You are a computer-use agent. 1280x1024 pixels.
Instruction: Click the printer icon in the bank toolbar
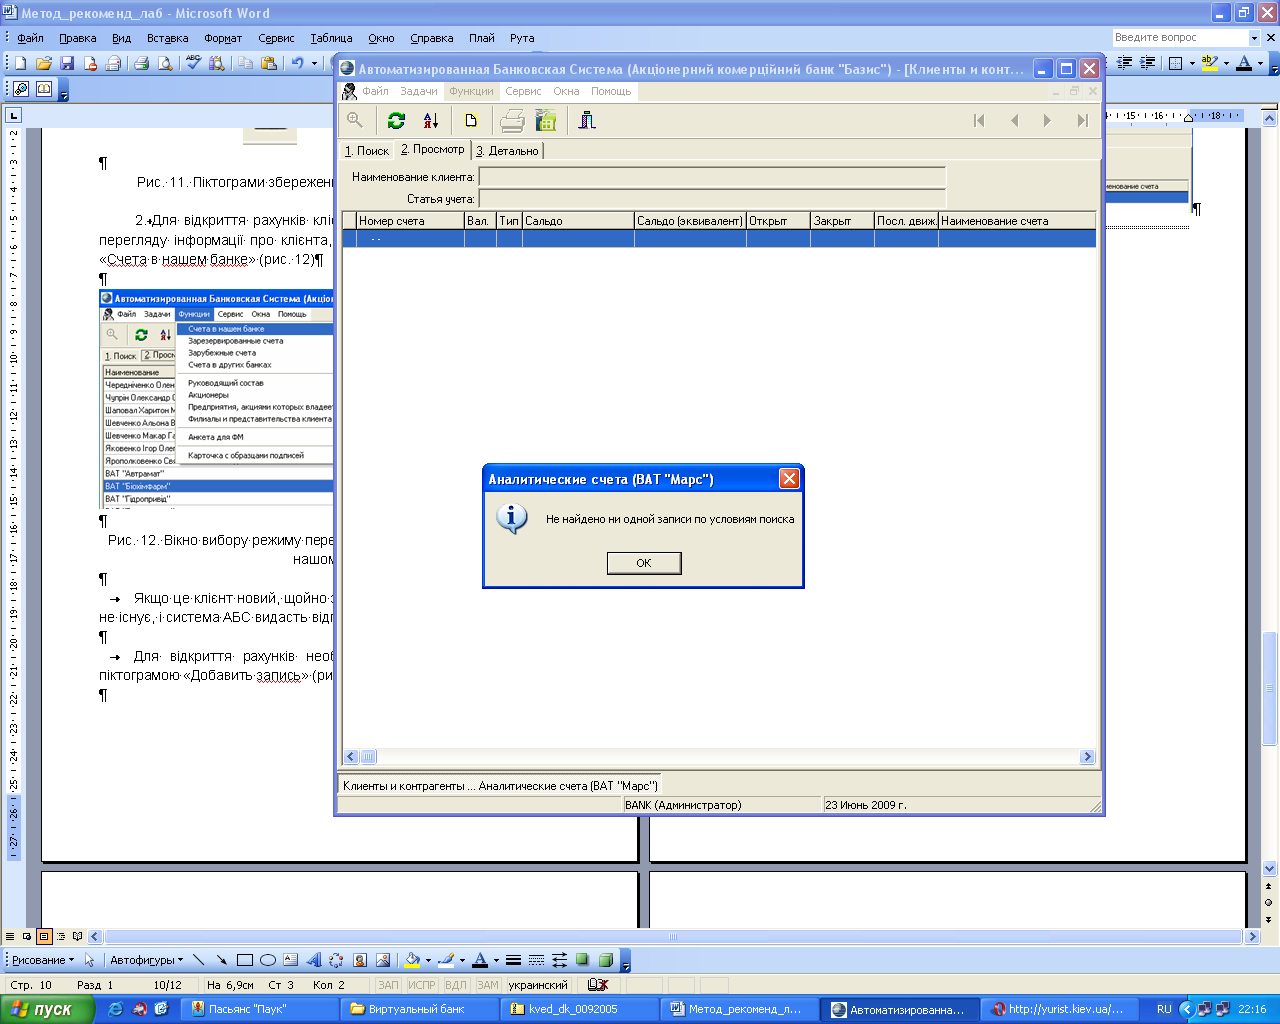tap(512, 121)
